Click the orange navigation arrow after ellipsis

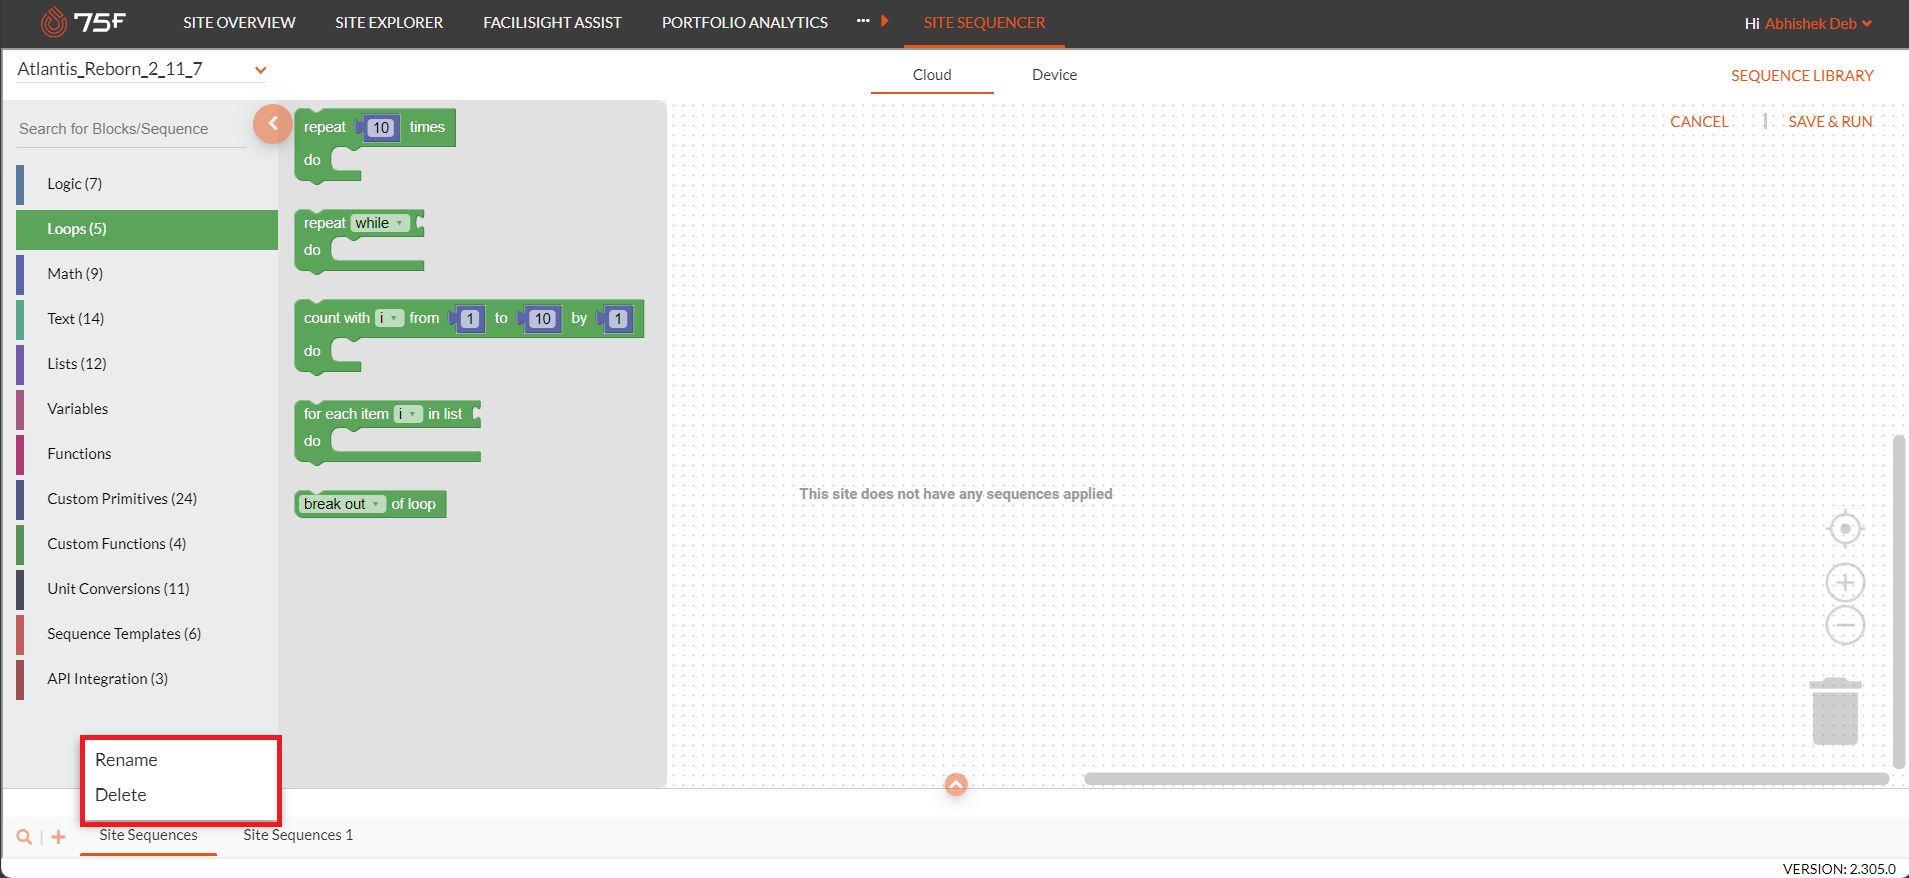point(885,21)
